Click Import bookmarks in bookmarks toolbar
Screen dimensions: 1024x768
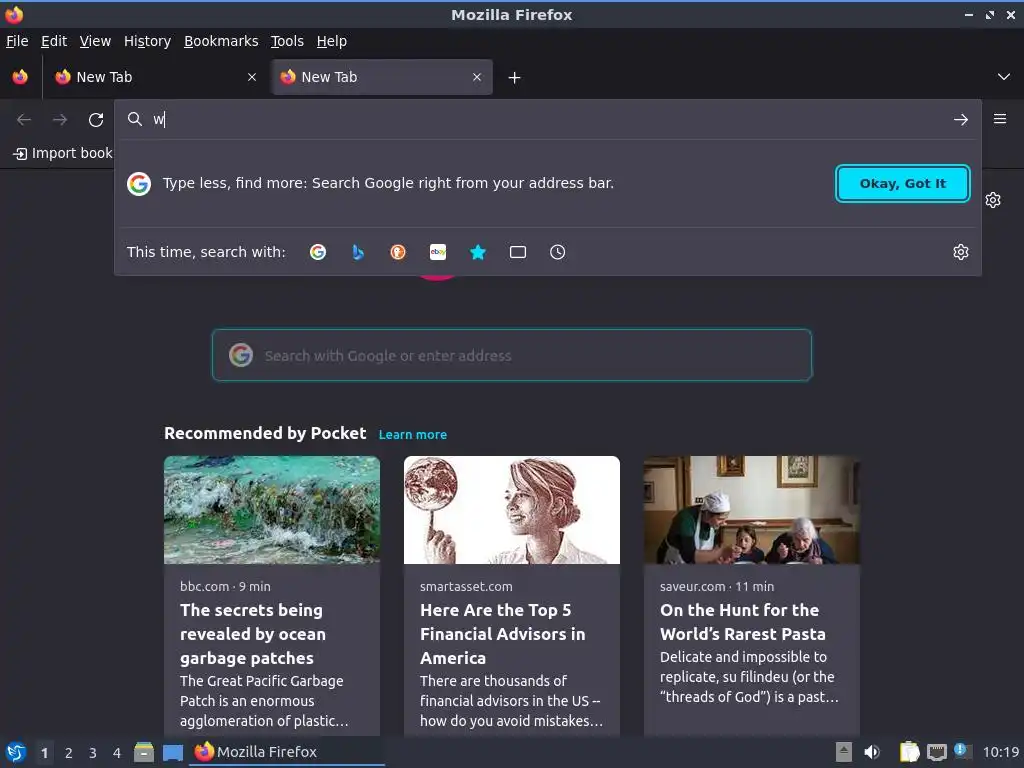coord(63,153)
